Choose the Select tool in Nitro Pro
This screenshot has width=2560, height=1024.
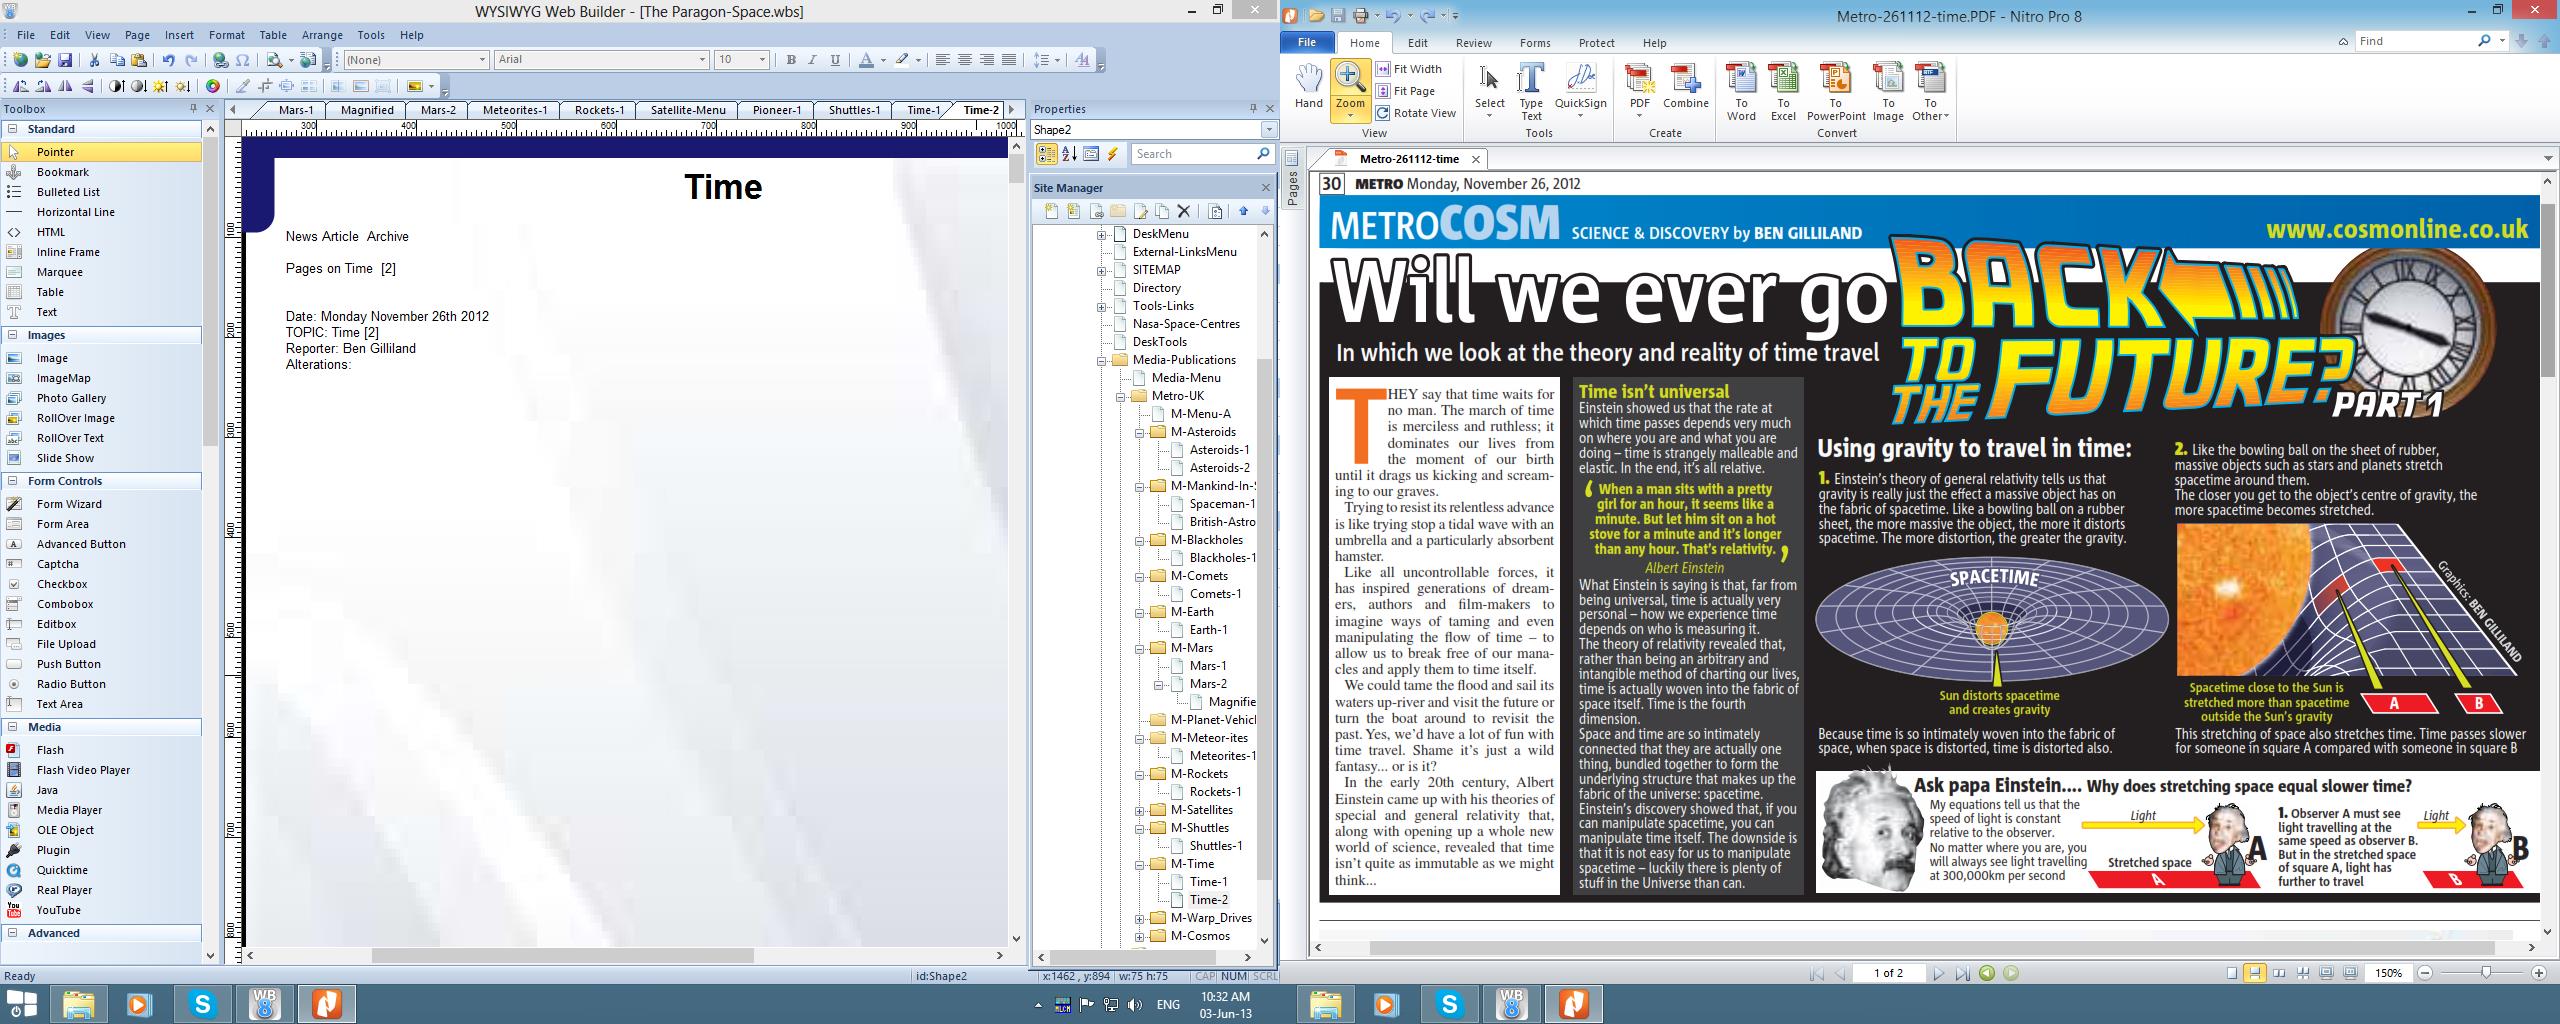pos(1489,91)
